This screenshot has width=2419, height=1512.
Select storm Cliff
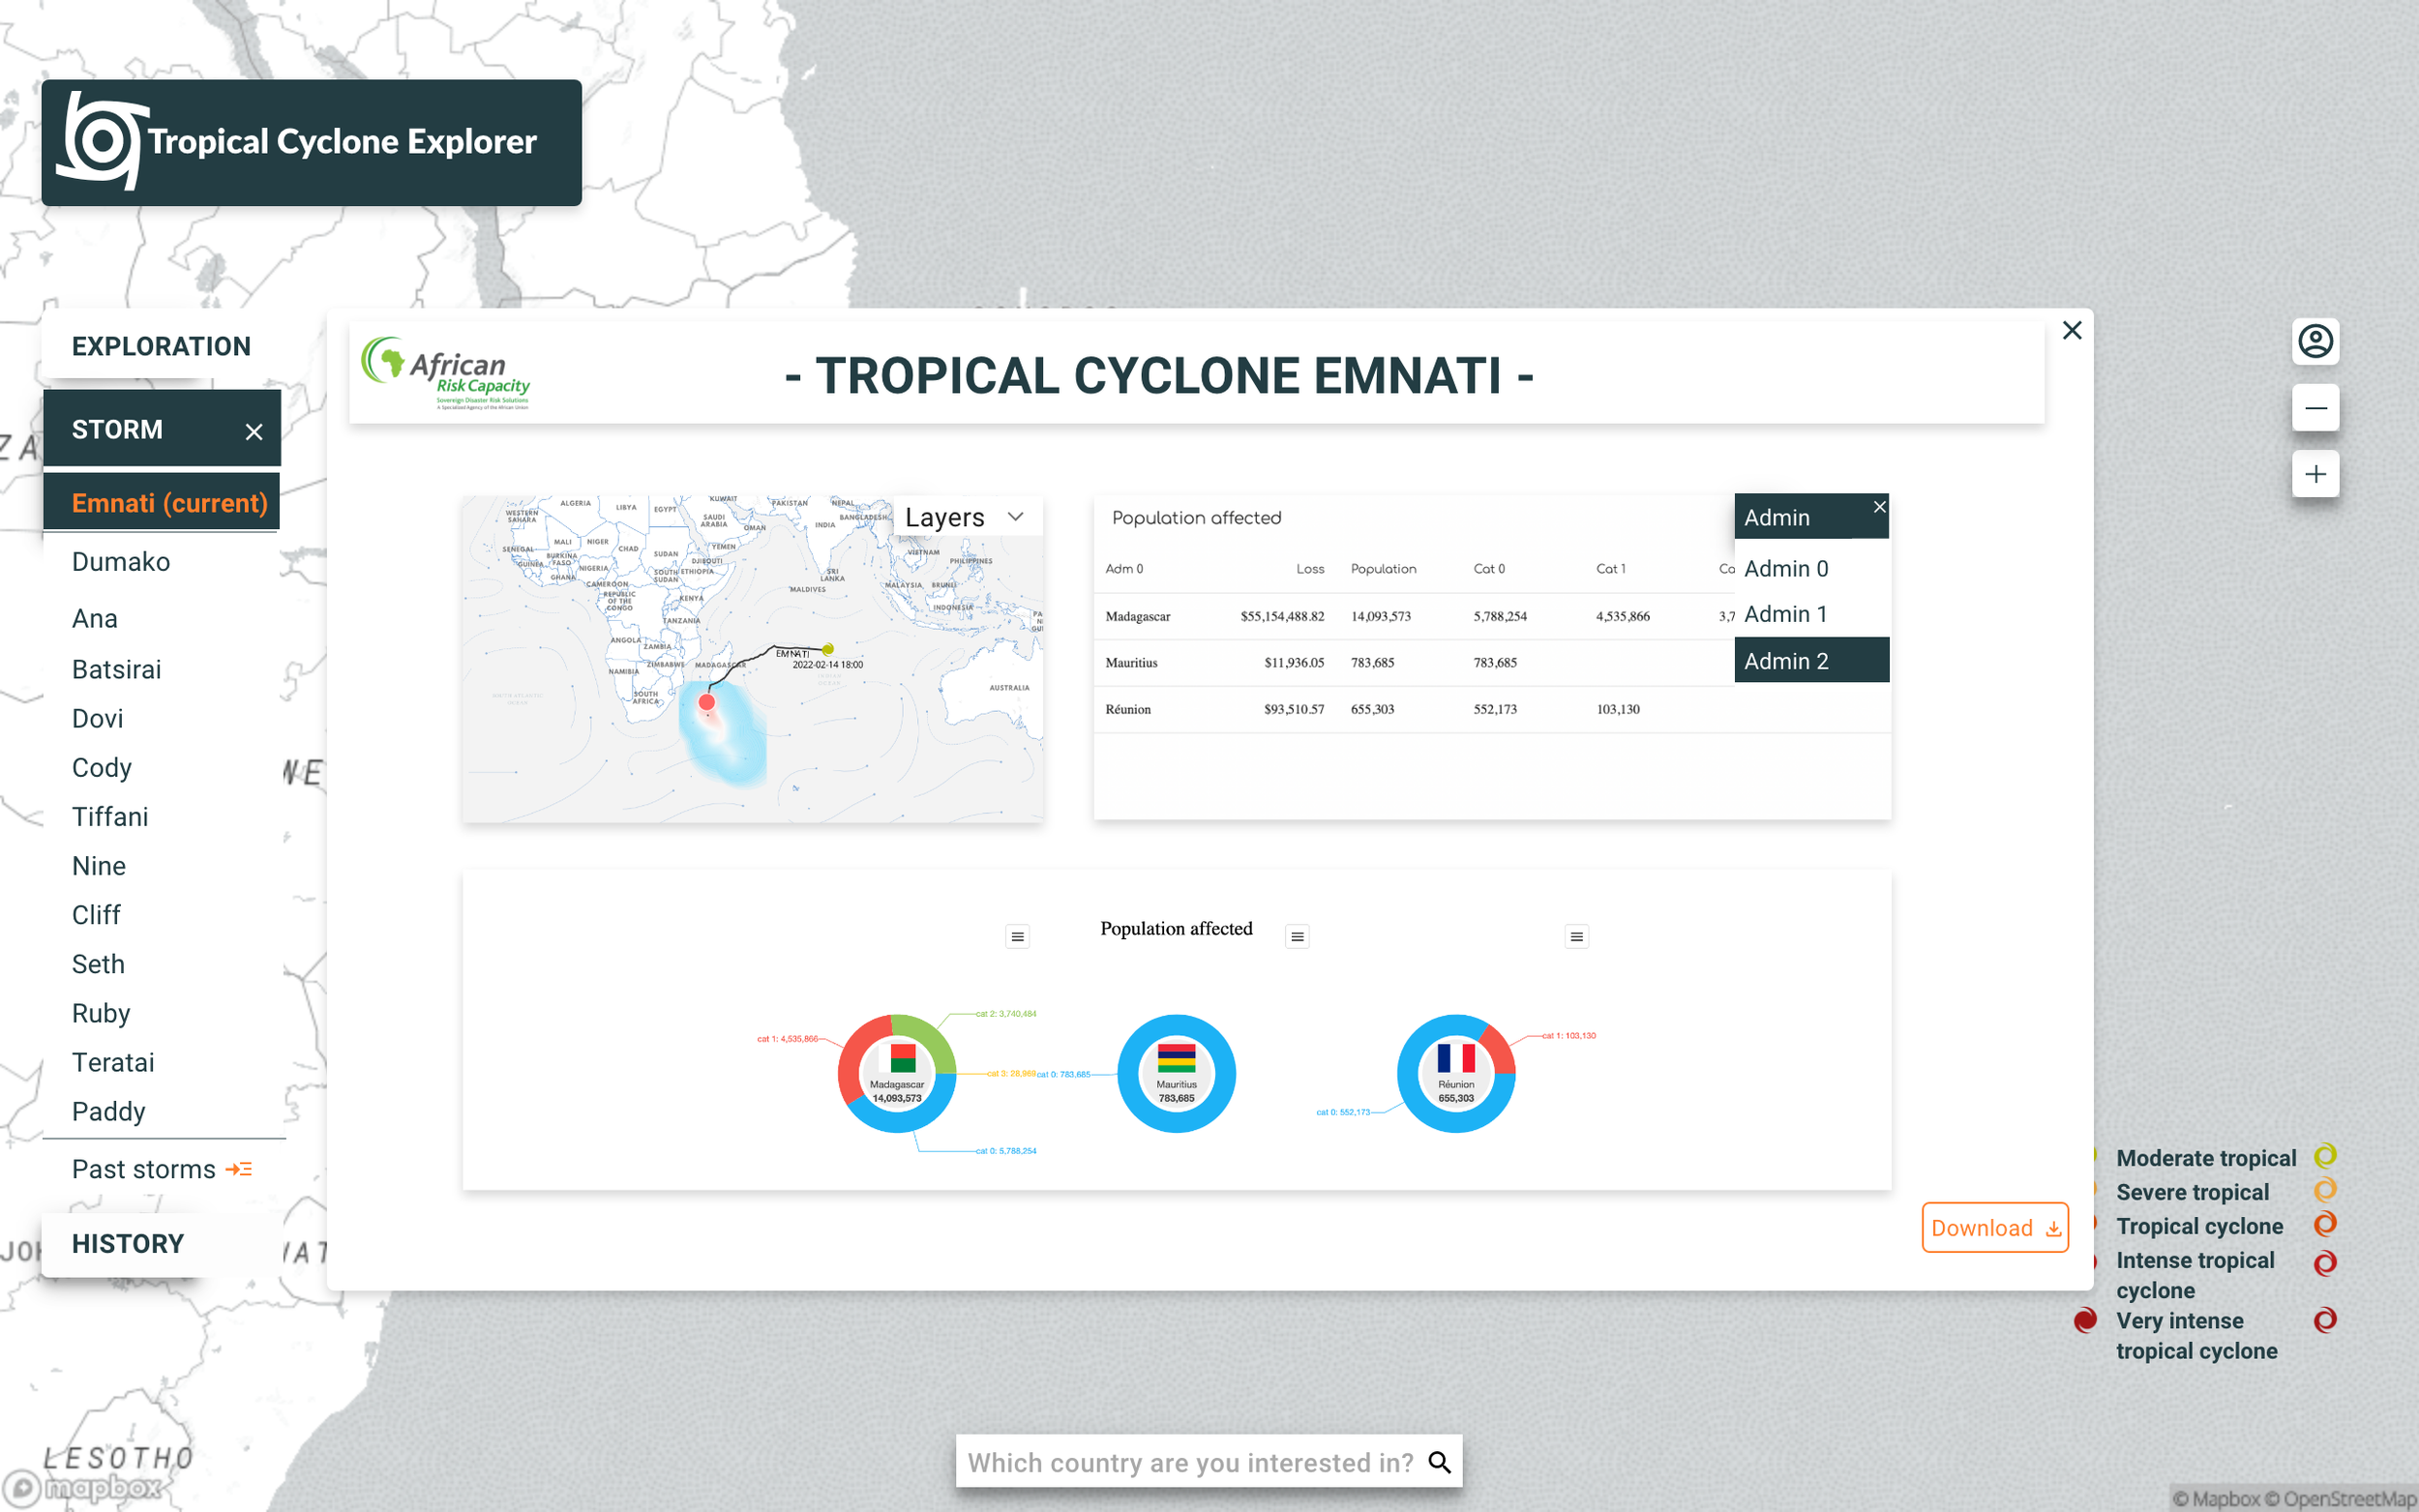point(96,914)
